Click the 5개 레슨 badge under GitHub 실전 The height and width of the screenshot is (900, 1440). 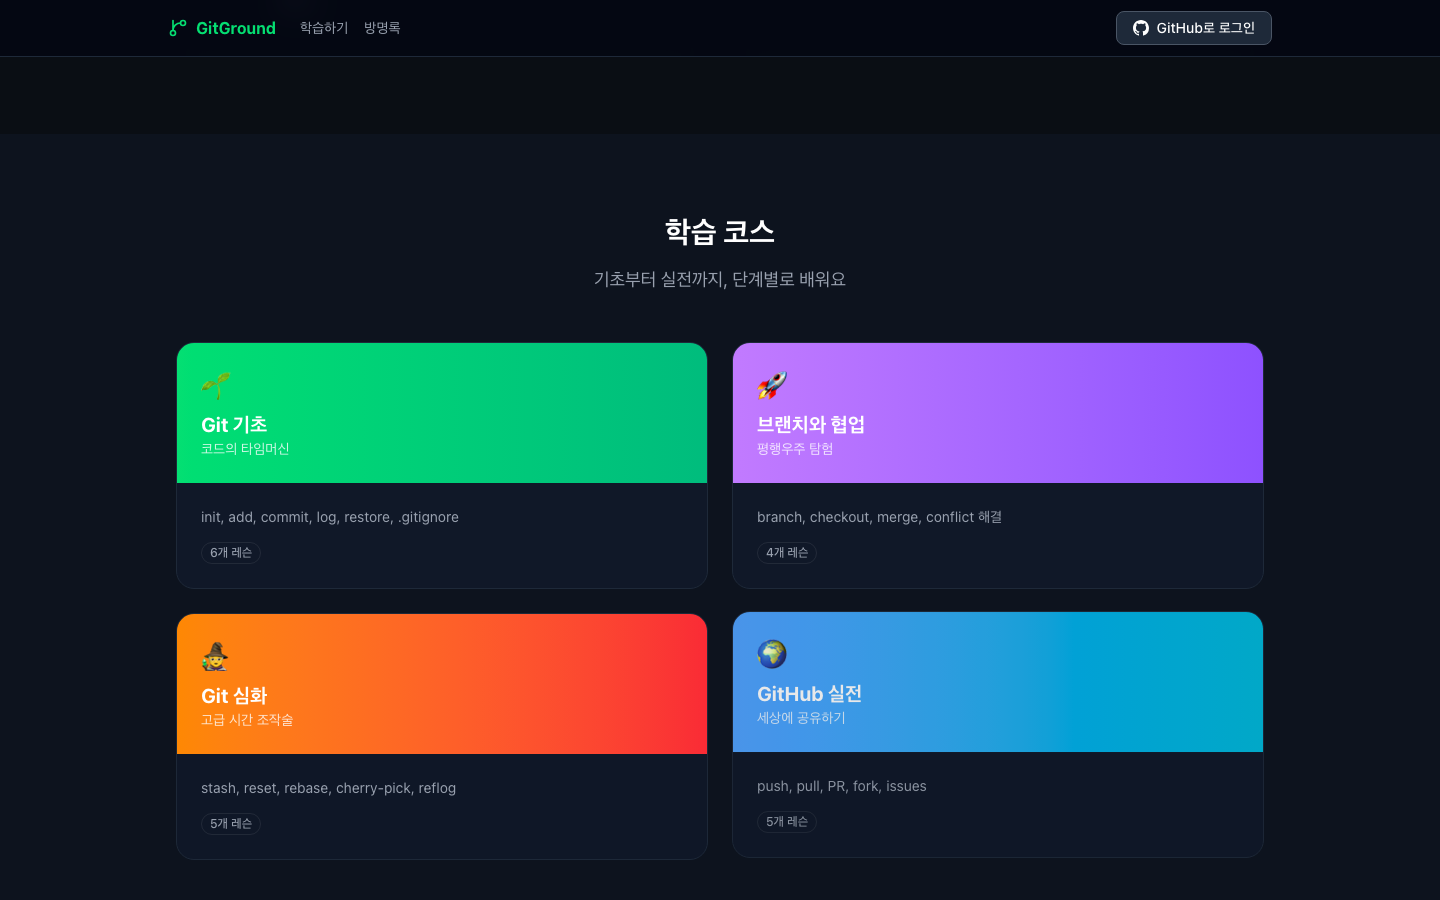coord(787,822)
